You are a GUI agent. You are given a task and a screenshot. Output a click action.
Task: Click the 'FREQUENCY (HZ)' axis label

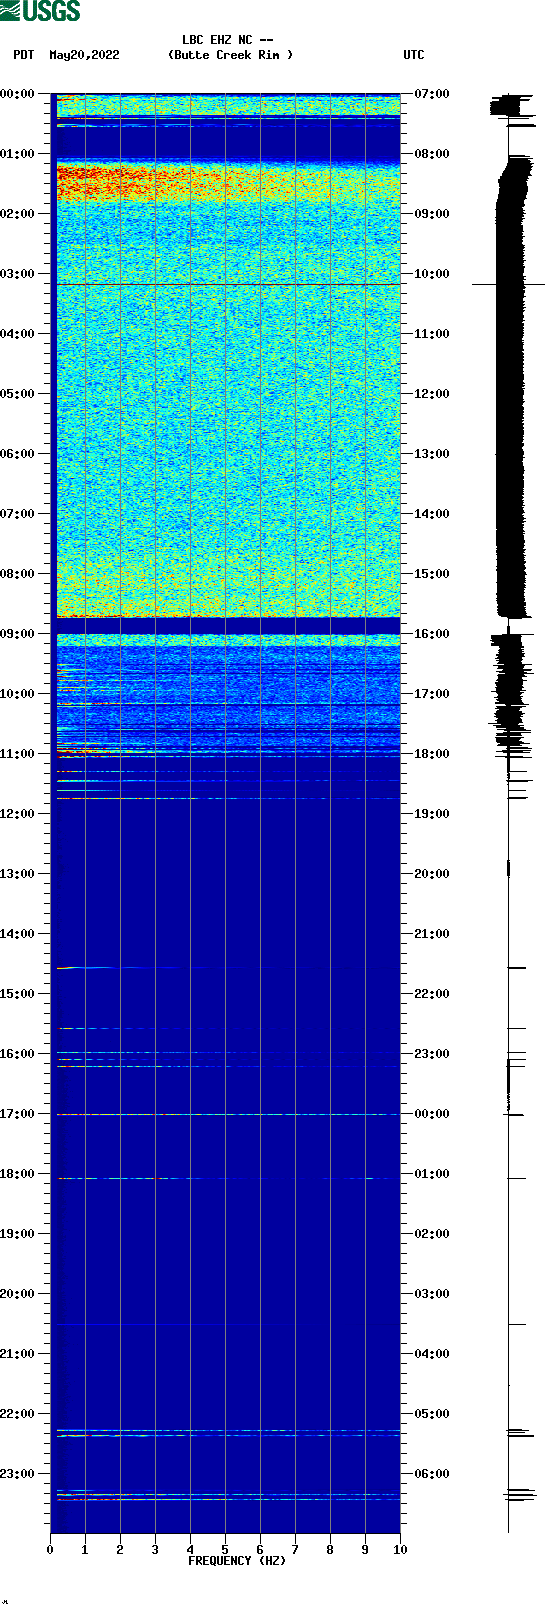pos(237,1561)
